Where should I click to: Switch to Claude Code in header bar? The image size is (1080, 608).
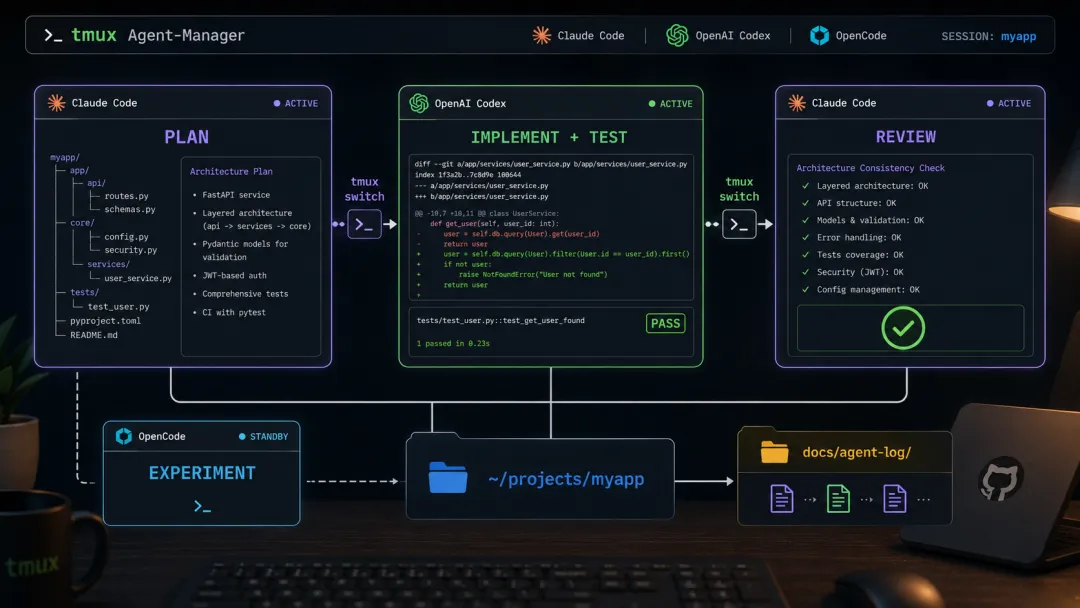coord(579,35)
